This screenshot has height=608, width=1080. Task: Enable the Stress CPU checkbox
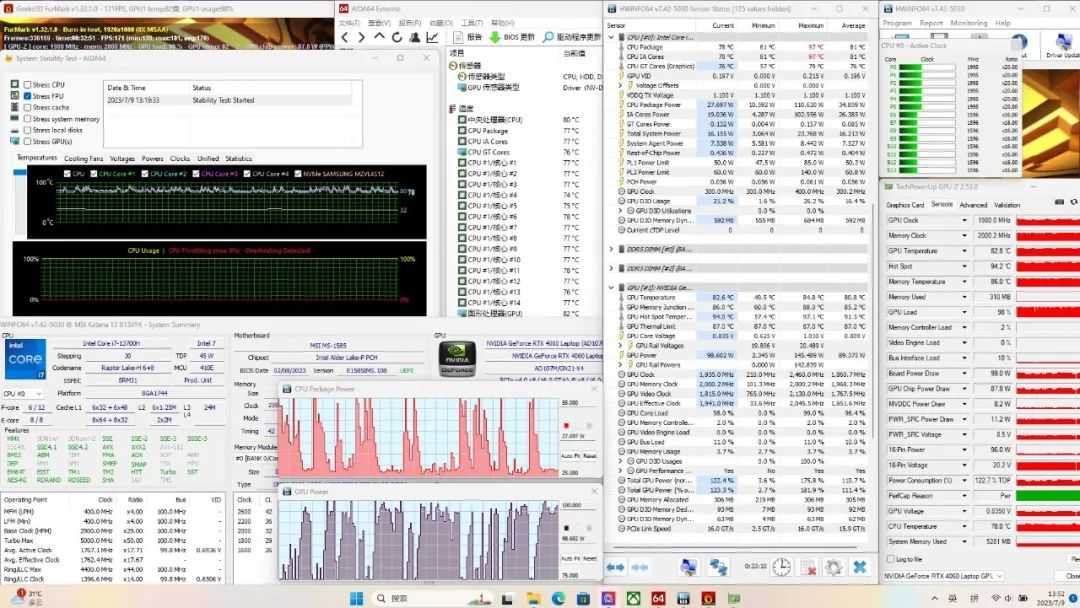click(x=27, y=85)
